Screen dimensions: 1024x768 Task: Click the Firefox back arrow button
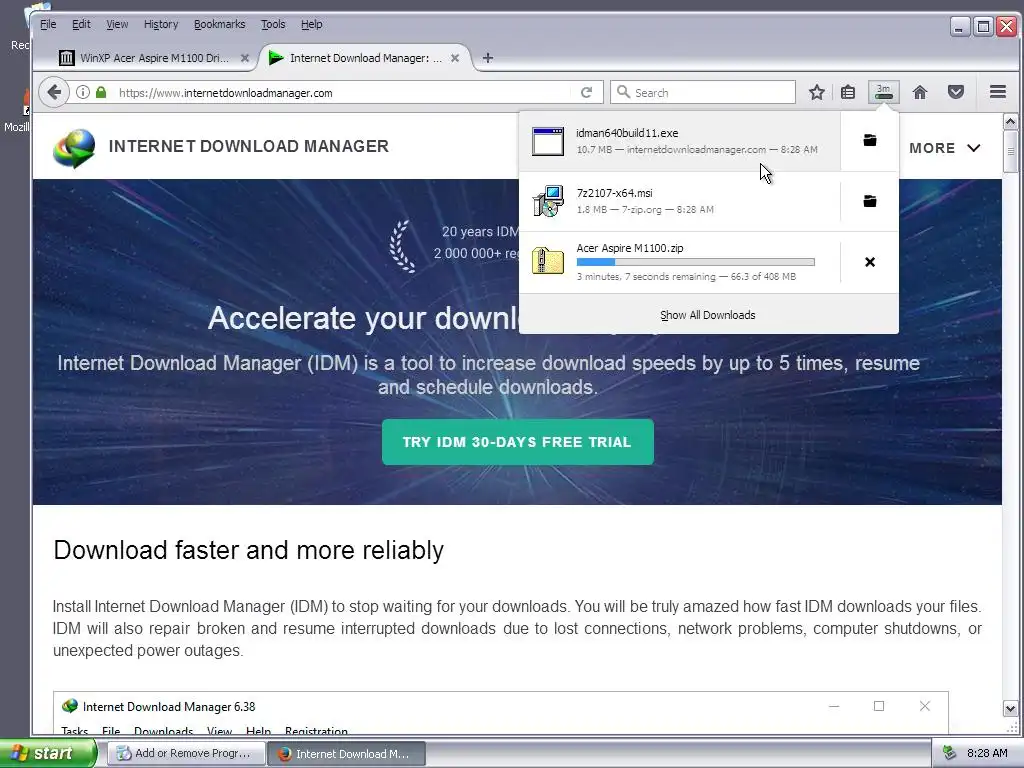[x=54, y=92]
